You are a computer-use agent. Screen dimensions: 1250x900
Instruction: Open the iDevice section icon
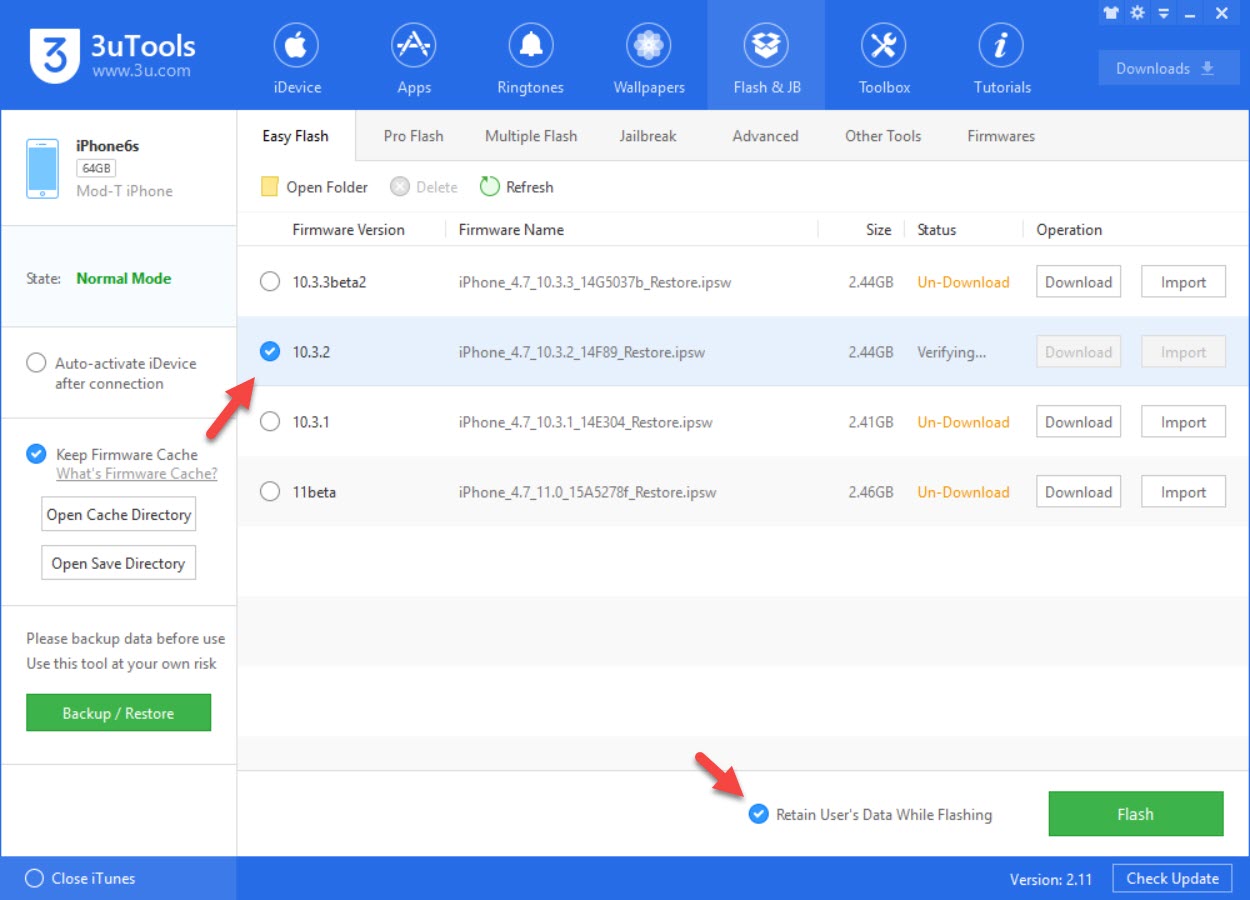[x=297, y=46]
